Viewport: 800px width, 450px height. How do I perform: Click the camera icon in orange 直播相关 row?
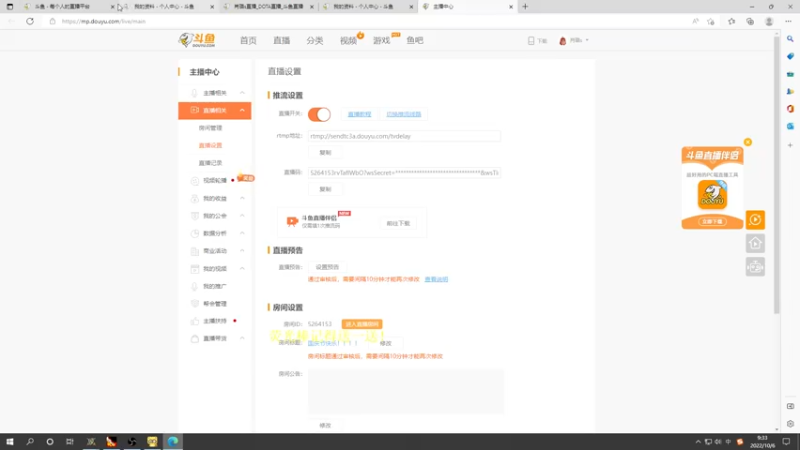(x=194, y=110)
